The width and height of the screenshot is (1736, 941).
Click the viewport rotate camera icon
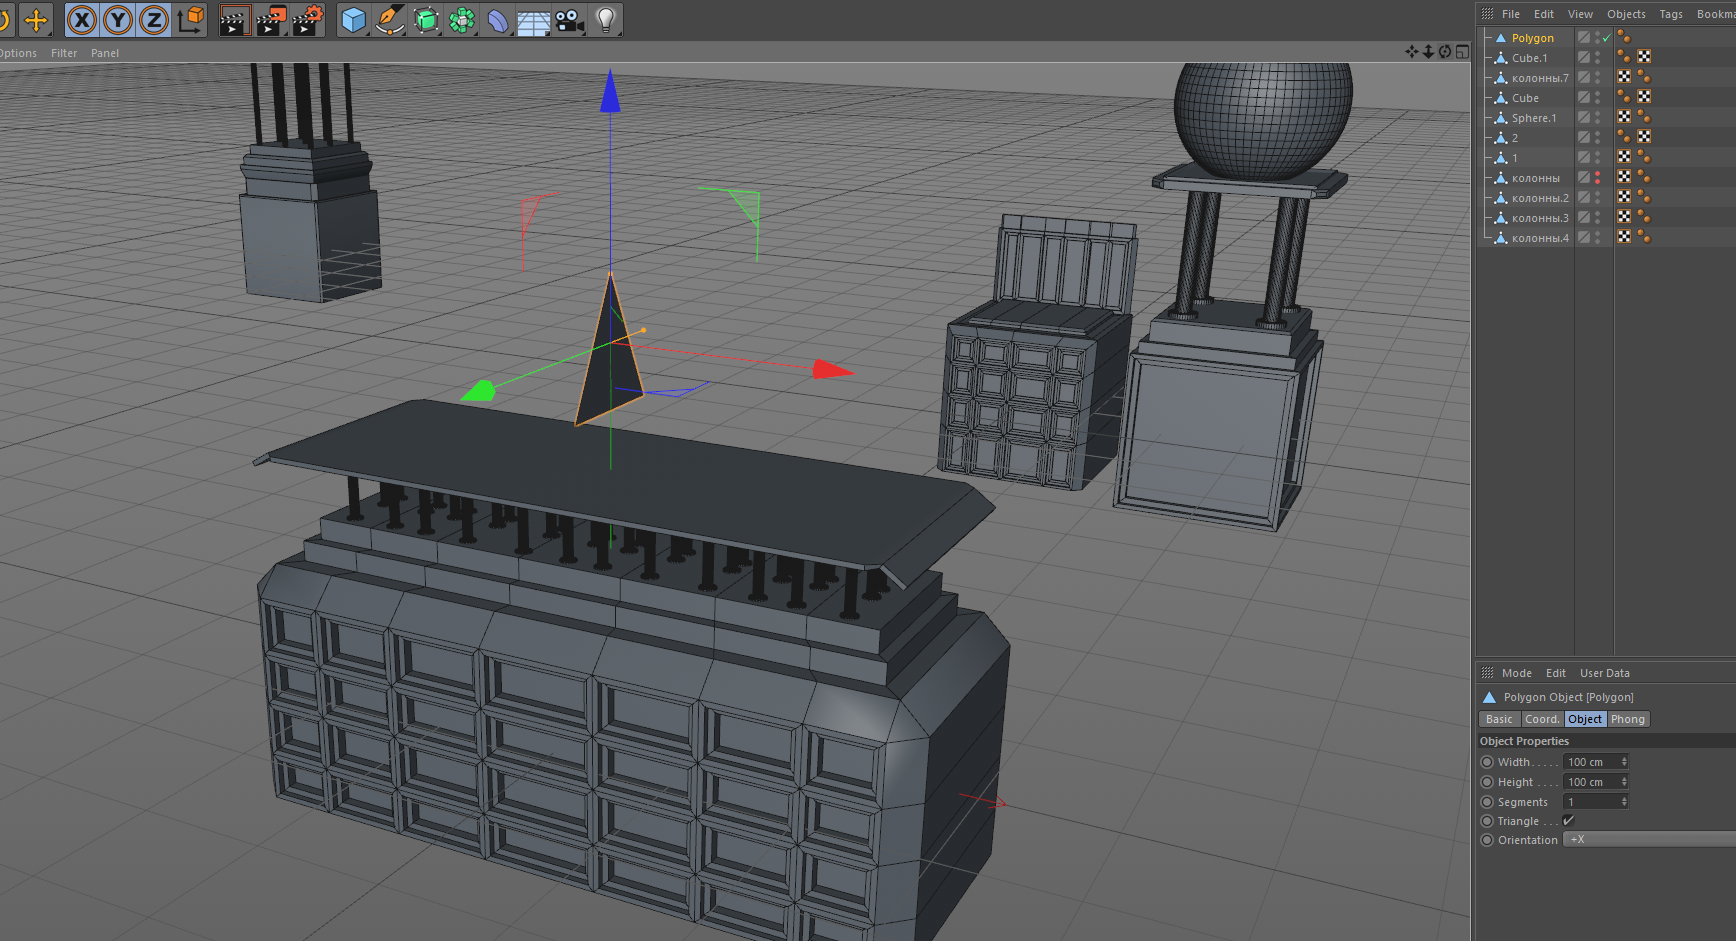1445,51
